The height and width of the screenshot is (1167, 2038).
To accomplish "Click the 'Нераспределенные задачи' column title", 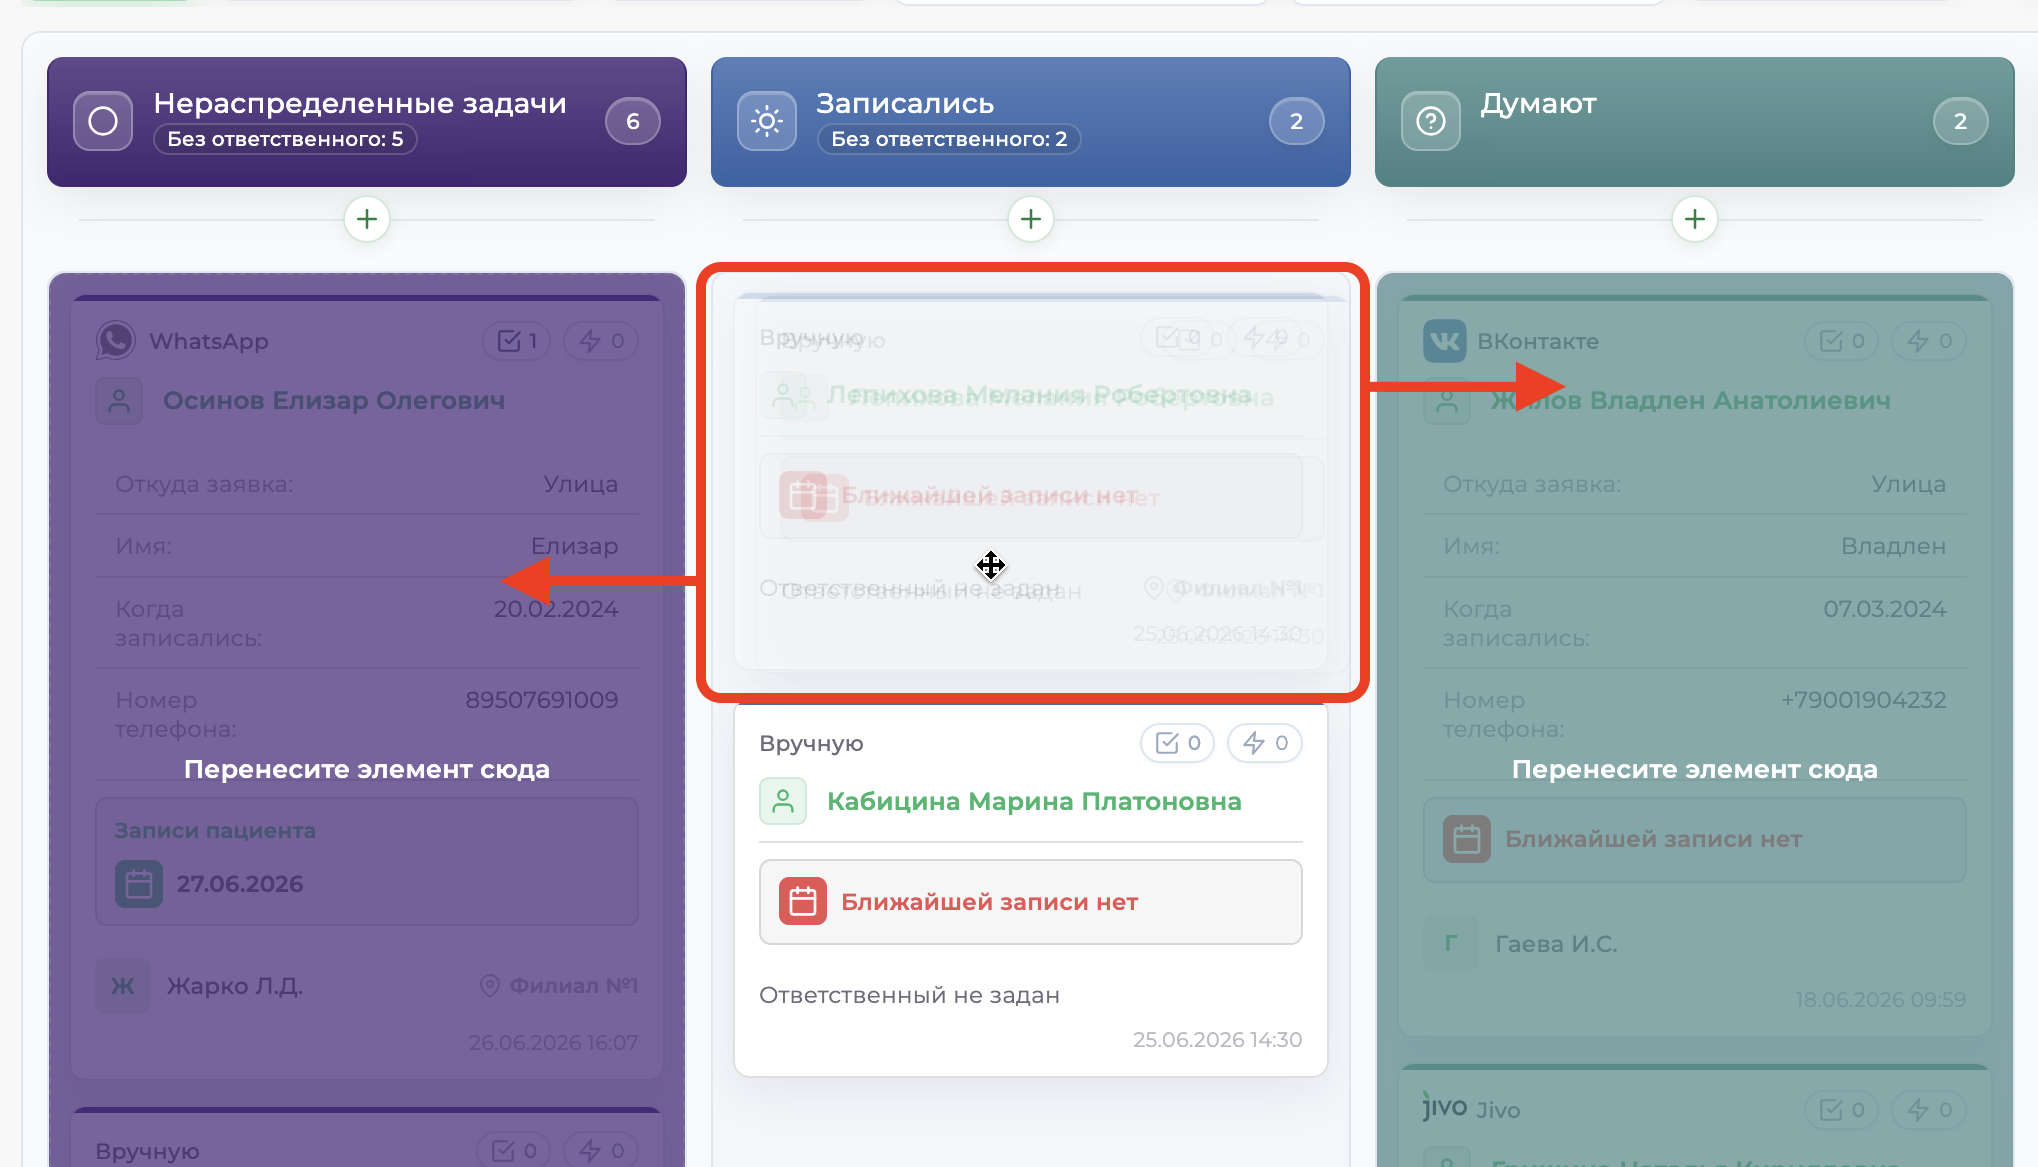I will pyautogui.click(x=360, y=103).
